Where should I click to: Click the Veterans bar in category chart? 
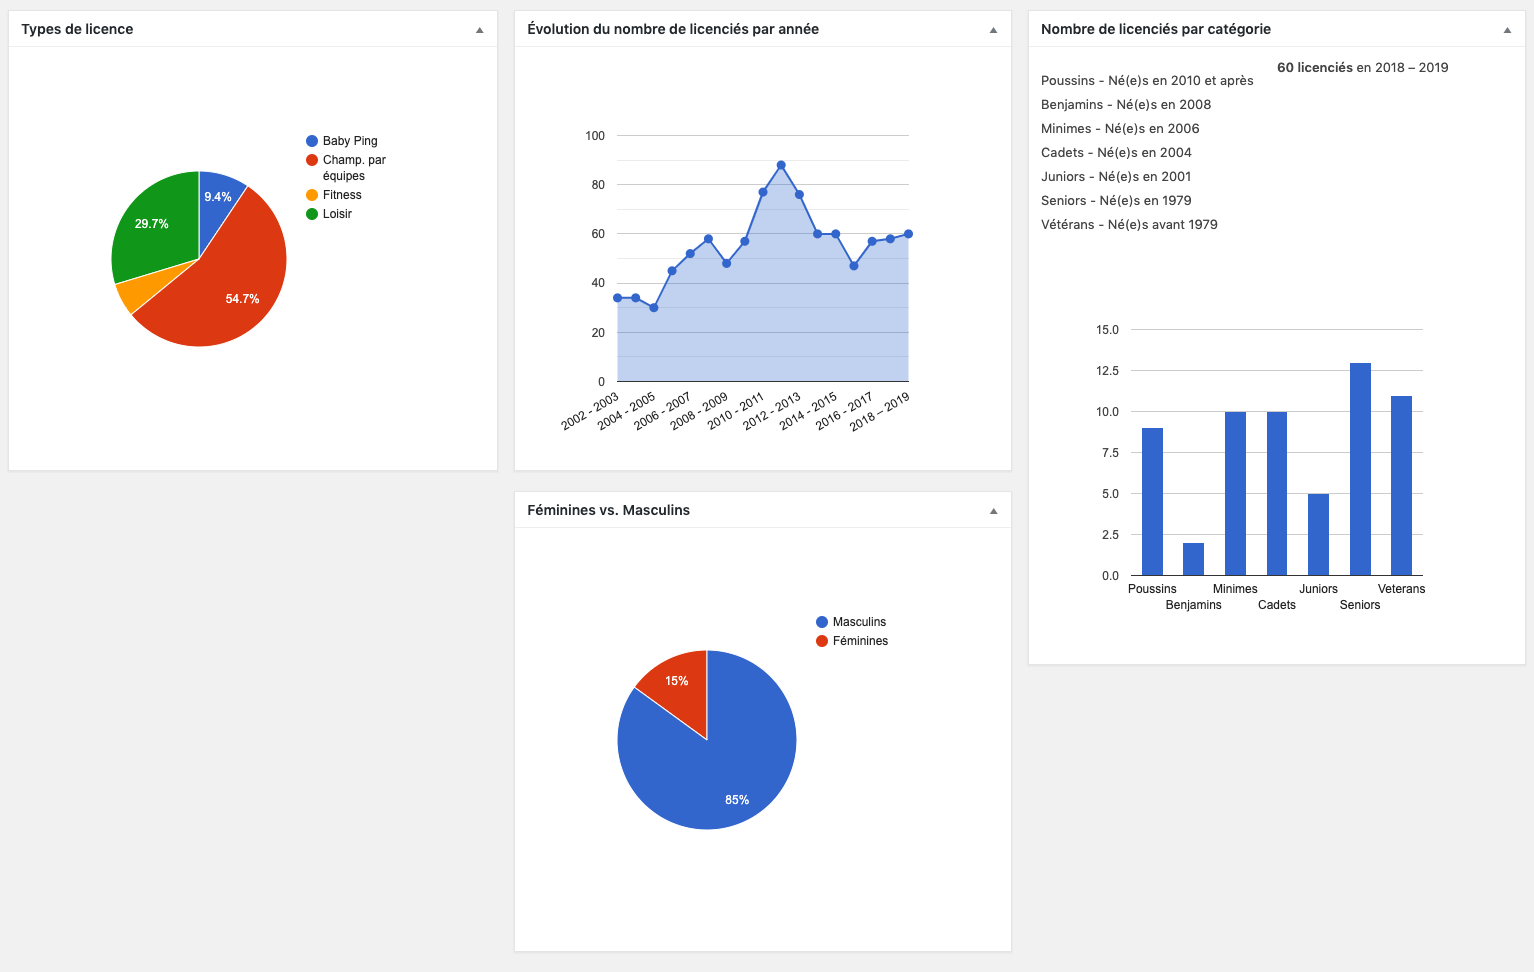click(1401, 485)
